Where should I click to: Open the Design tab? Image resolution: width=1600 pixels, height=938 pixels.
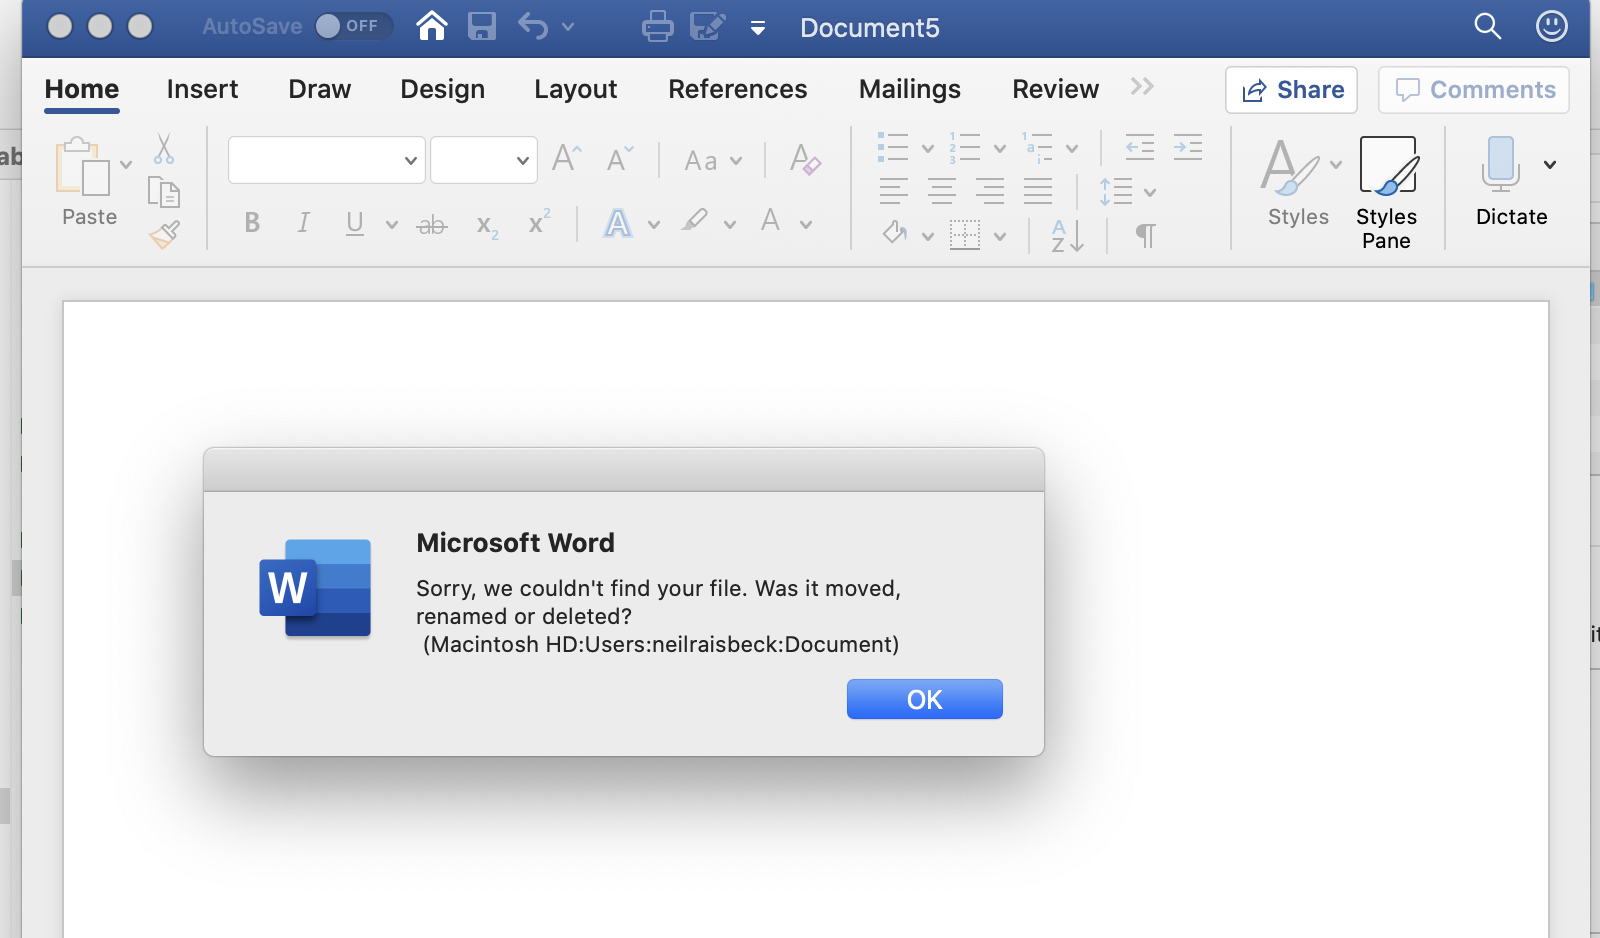coord(443,89)
